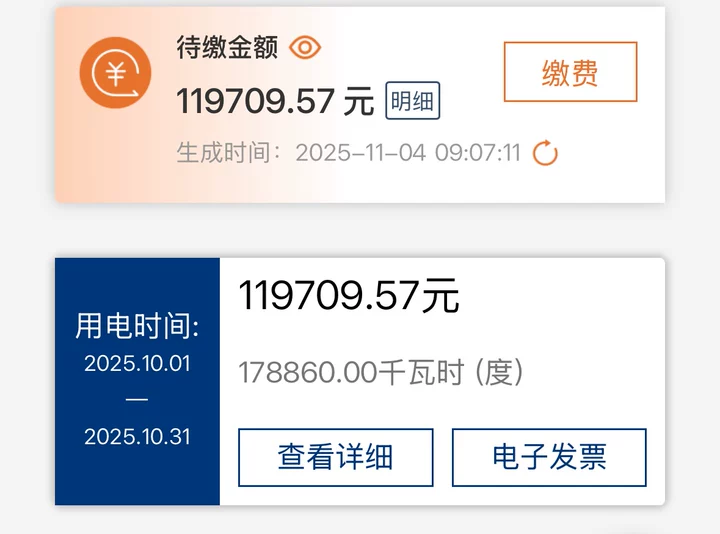Click the 2025.10.31 end date

[137, 436]
